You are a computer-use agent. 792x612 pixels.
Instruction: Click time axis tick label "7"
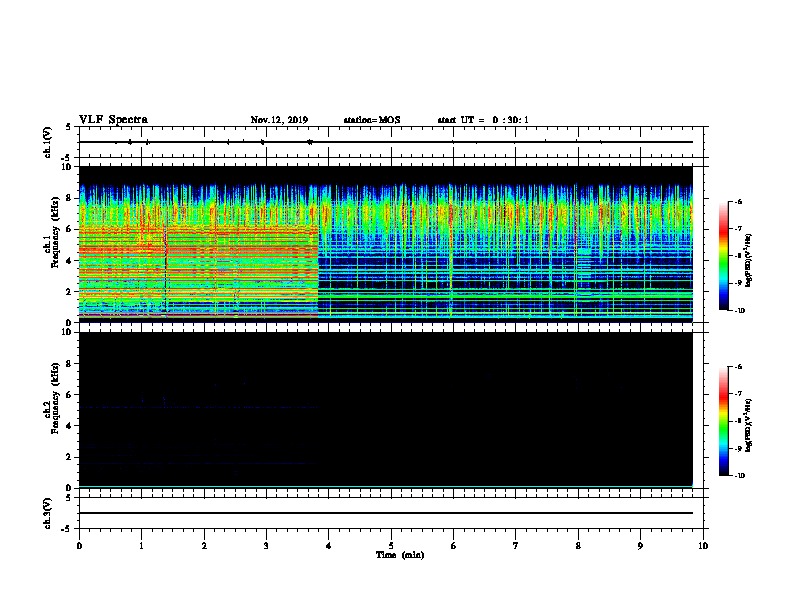(x=516, y=545)
